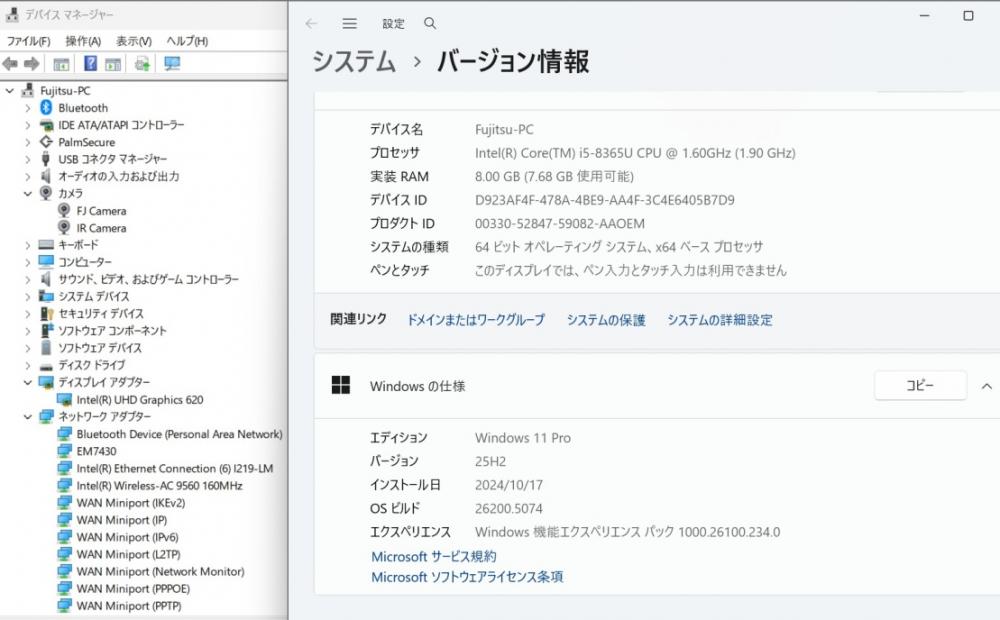The height and width of the screenshot is (620, 1000).
Task: Click OS ビルド value 26200.5074
Action: [x=509, y=508]
